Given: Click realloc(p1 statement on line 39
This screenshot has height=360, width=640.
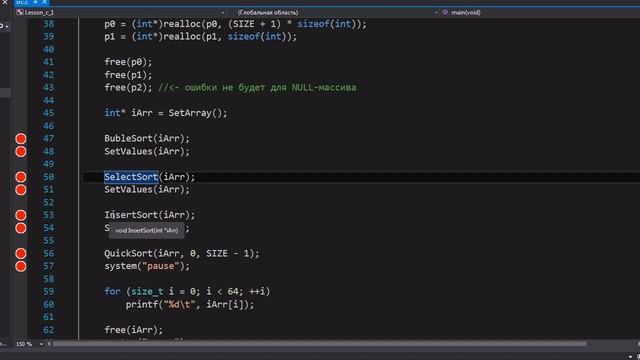Looking at the screenshot, I should (200, 37).
